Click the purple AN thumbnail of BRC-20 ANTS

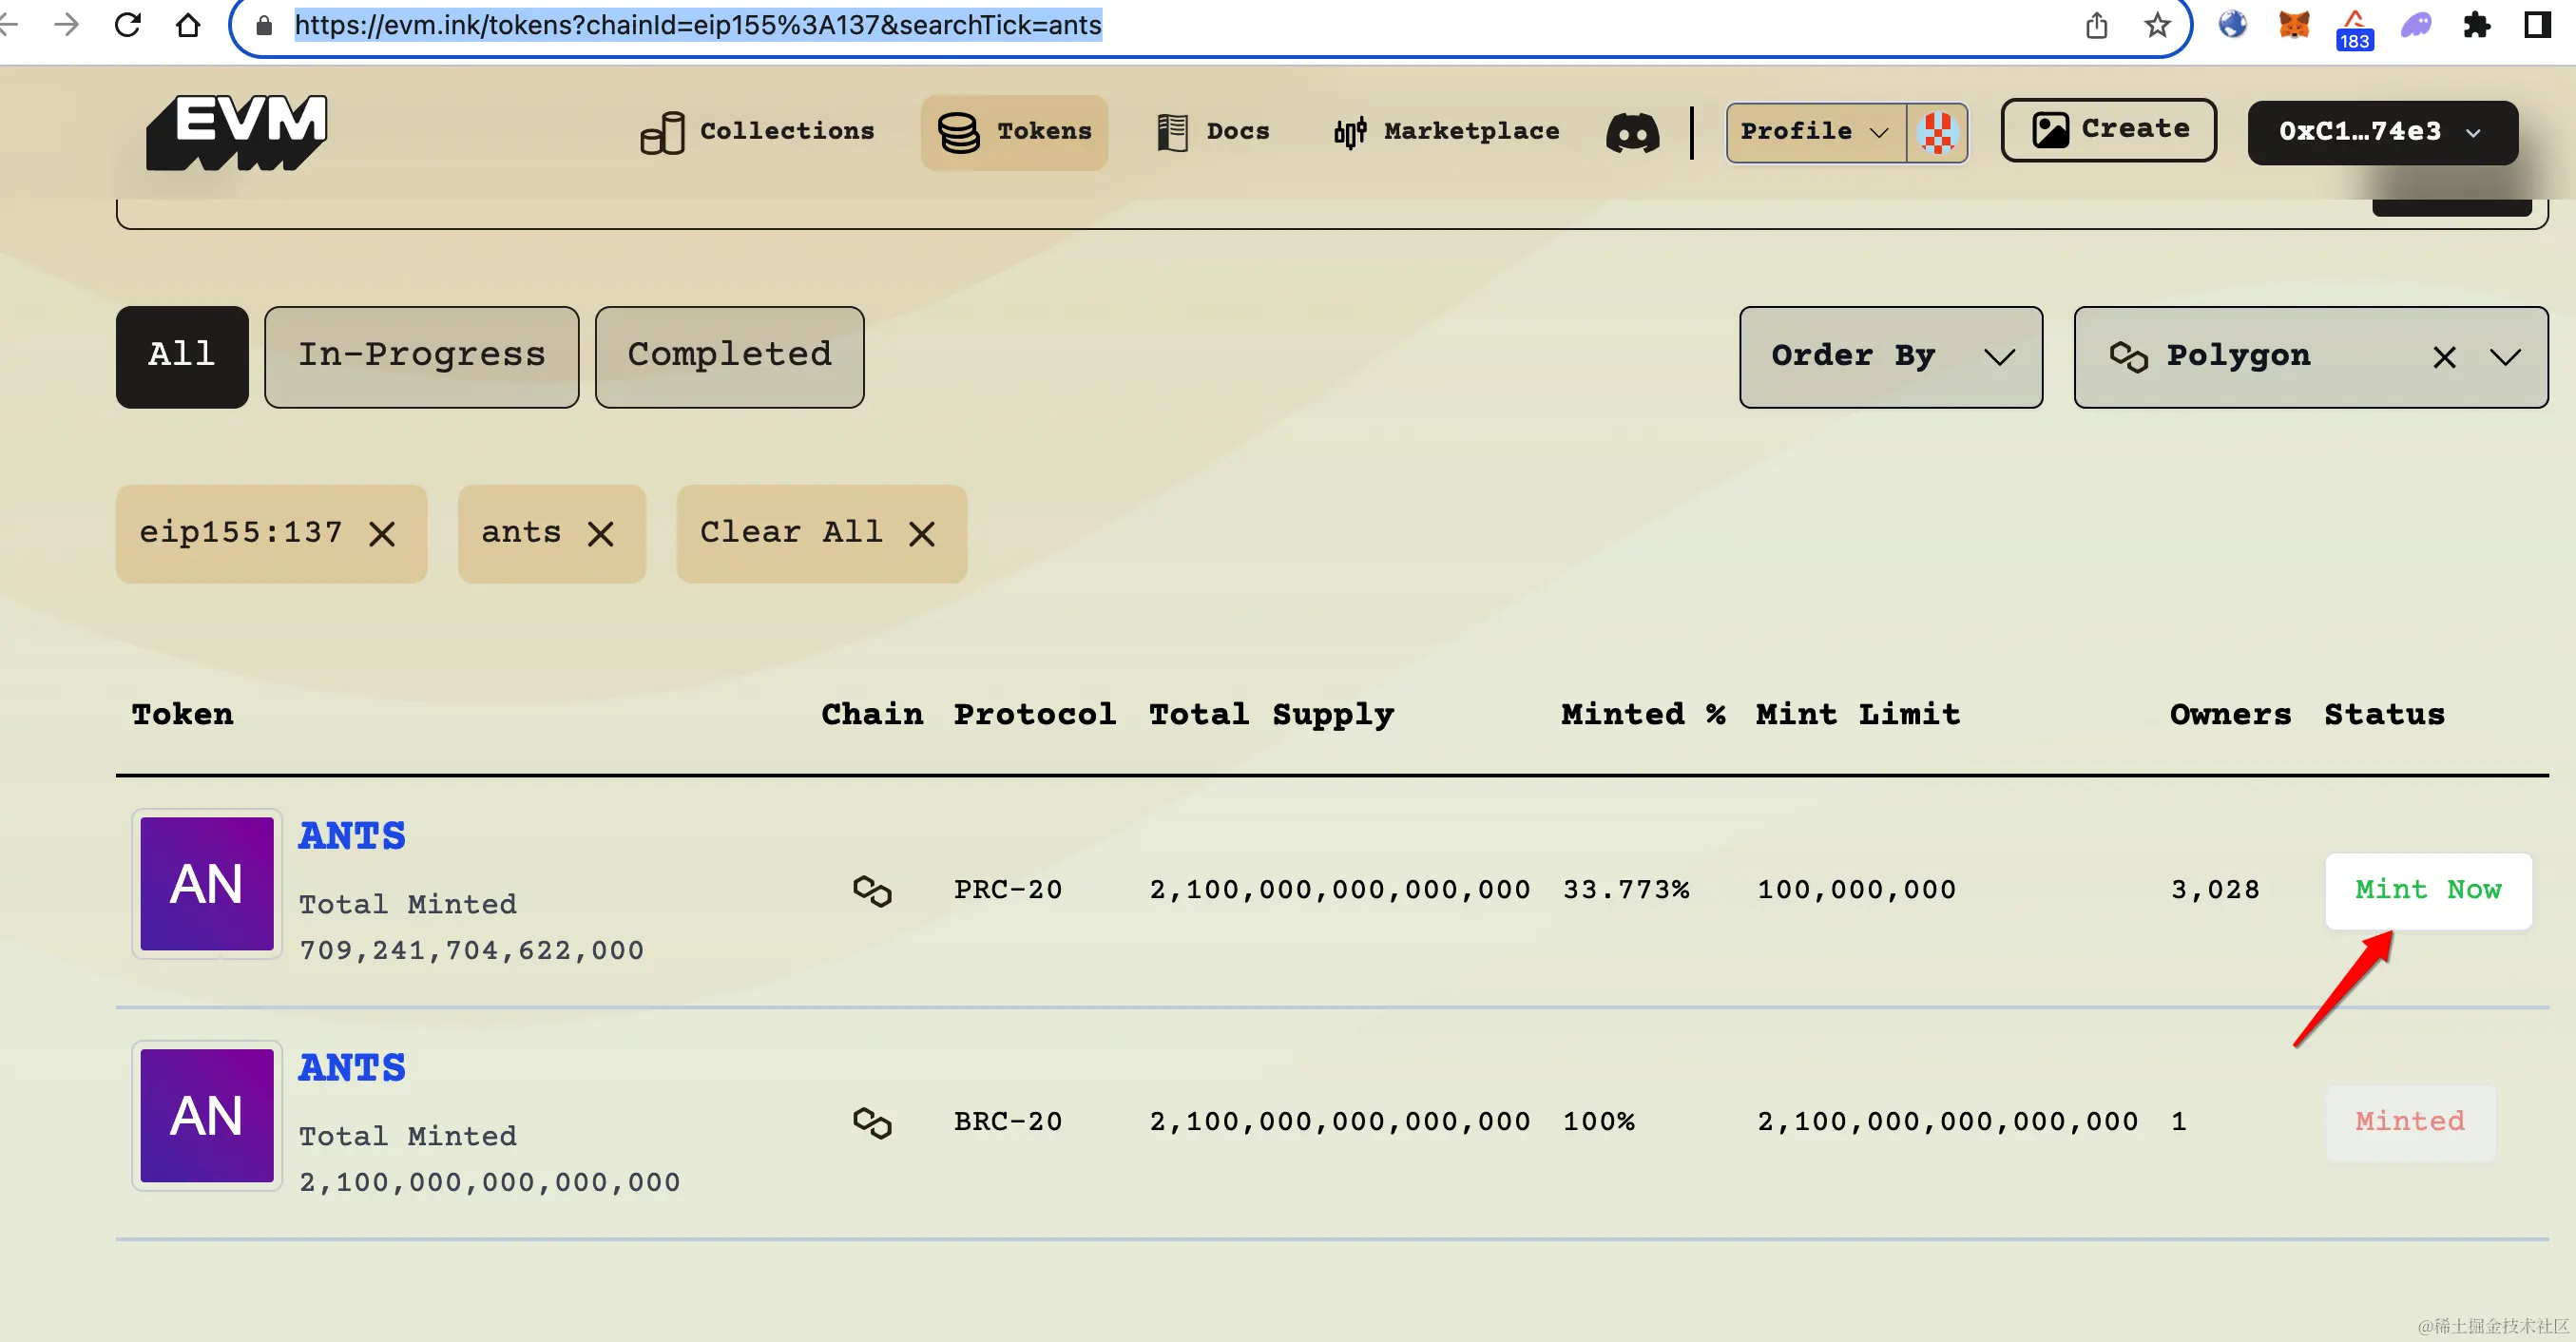(x=207, y=1115)
